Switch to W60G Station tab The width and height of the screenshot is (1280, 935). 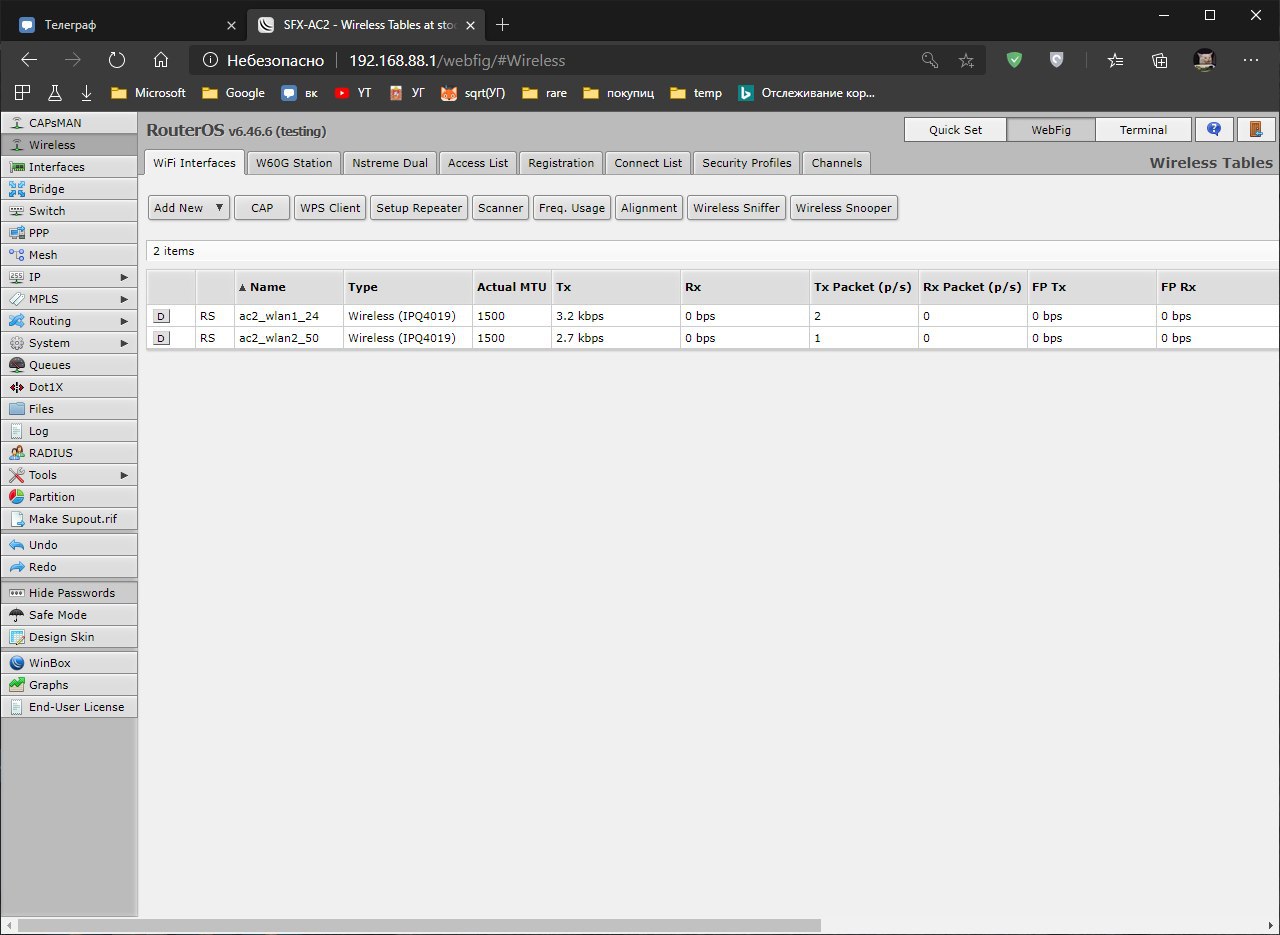pos(294,163)
